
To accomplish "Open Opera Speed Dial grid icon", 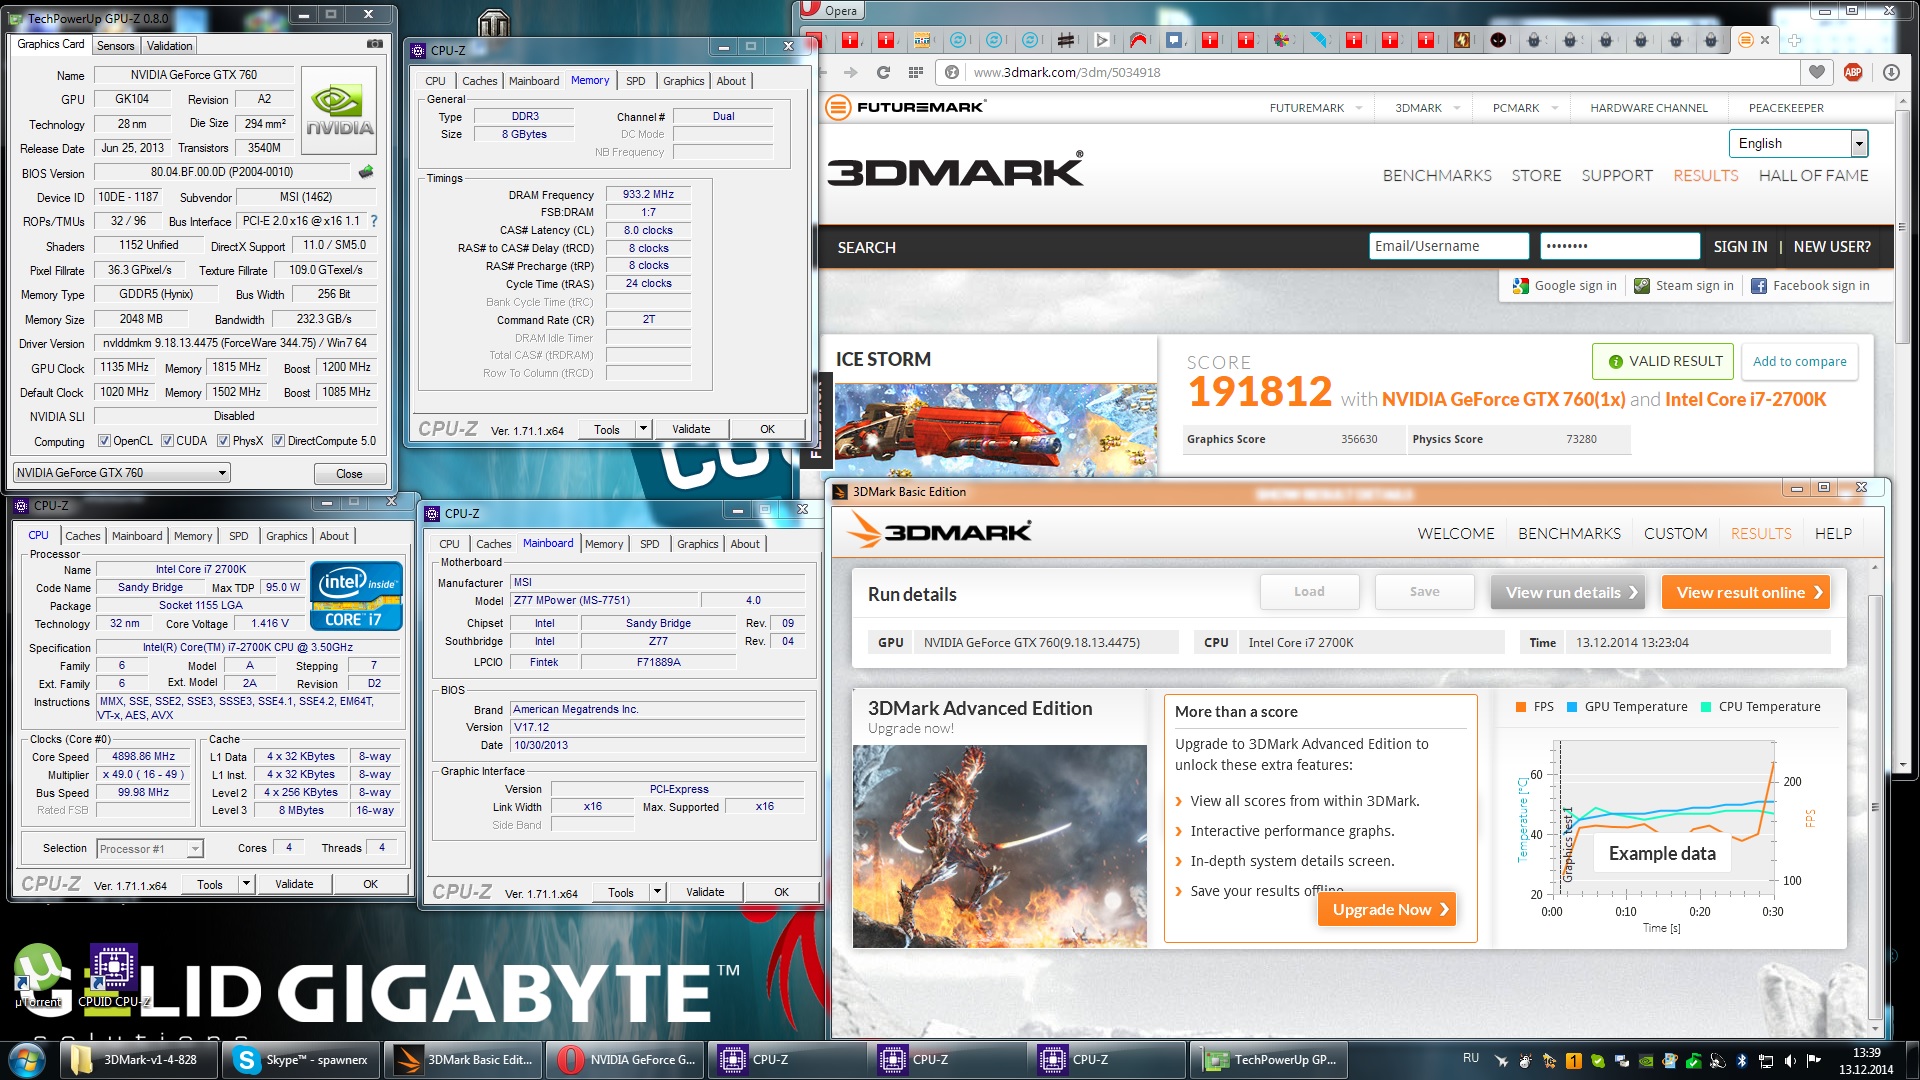I will point(915,72).
